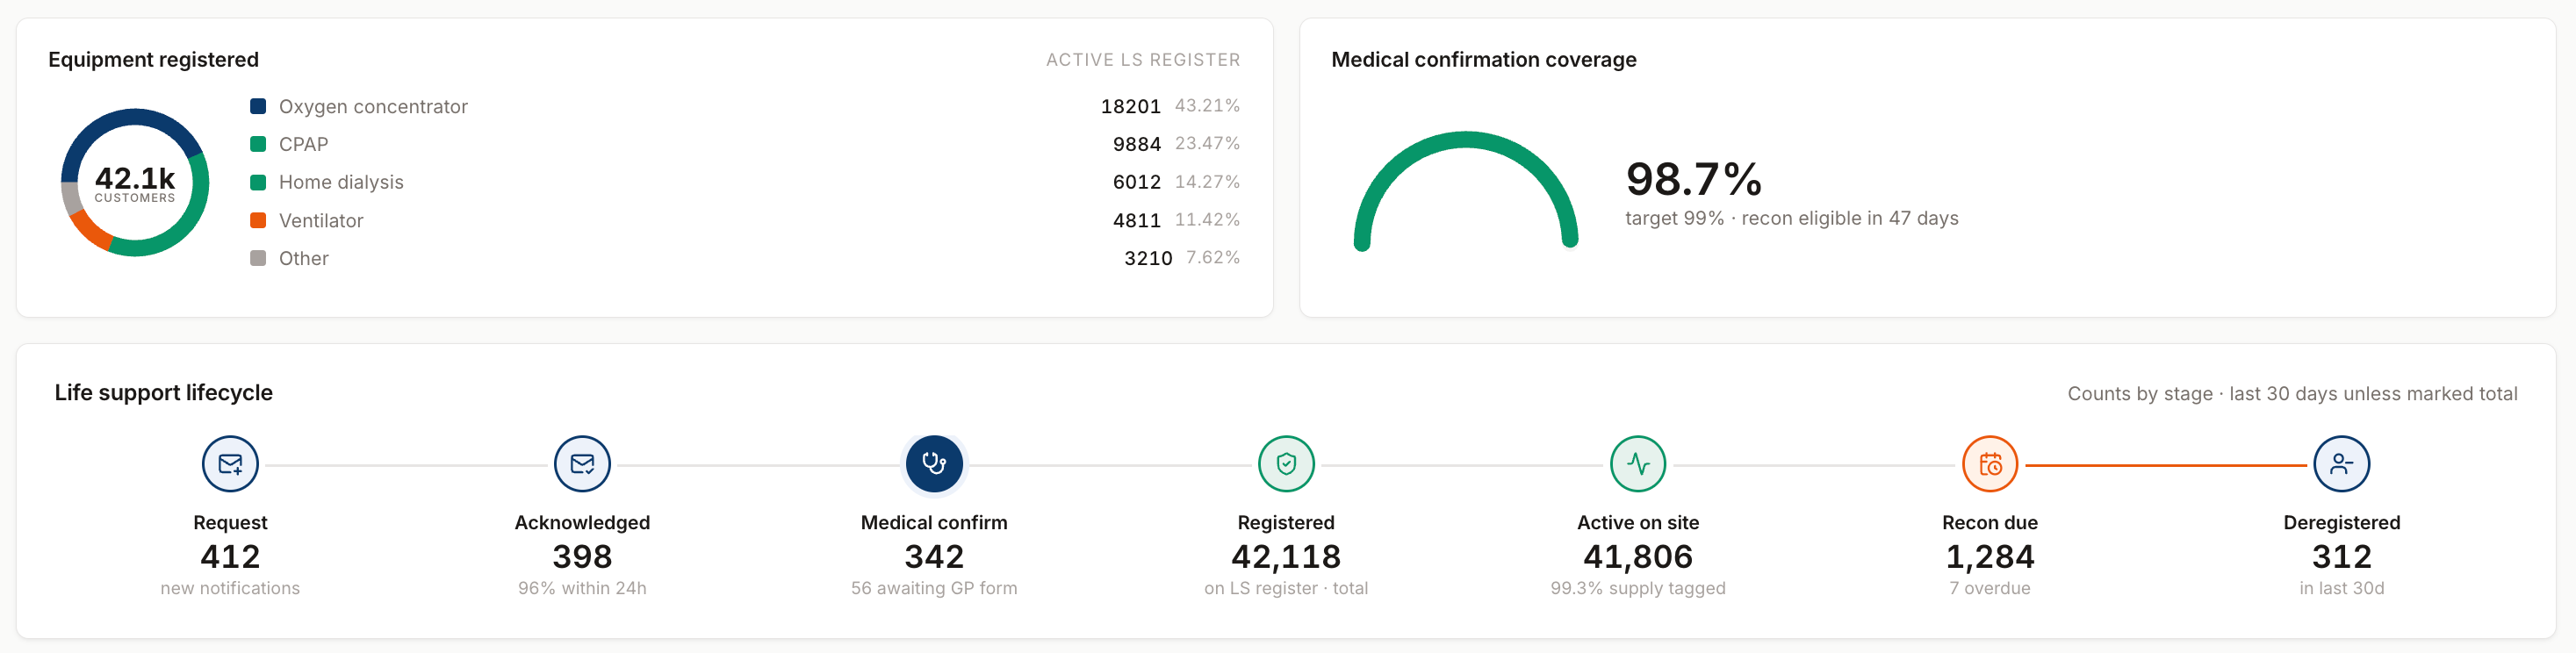Select the Medical confirm stethoscope icon

click(x=934, y=464)
